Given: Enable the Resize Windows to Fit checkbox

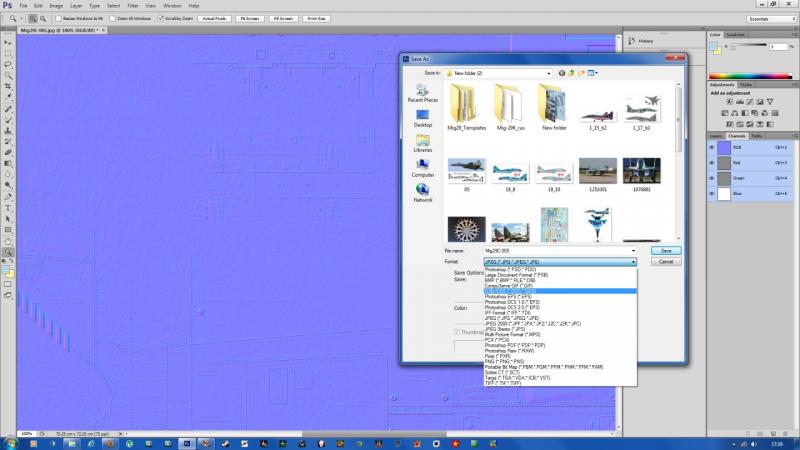Looking at the screenshot, I should click(58, 18).
